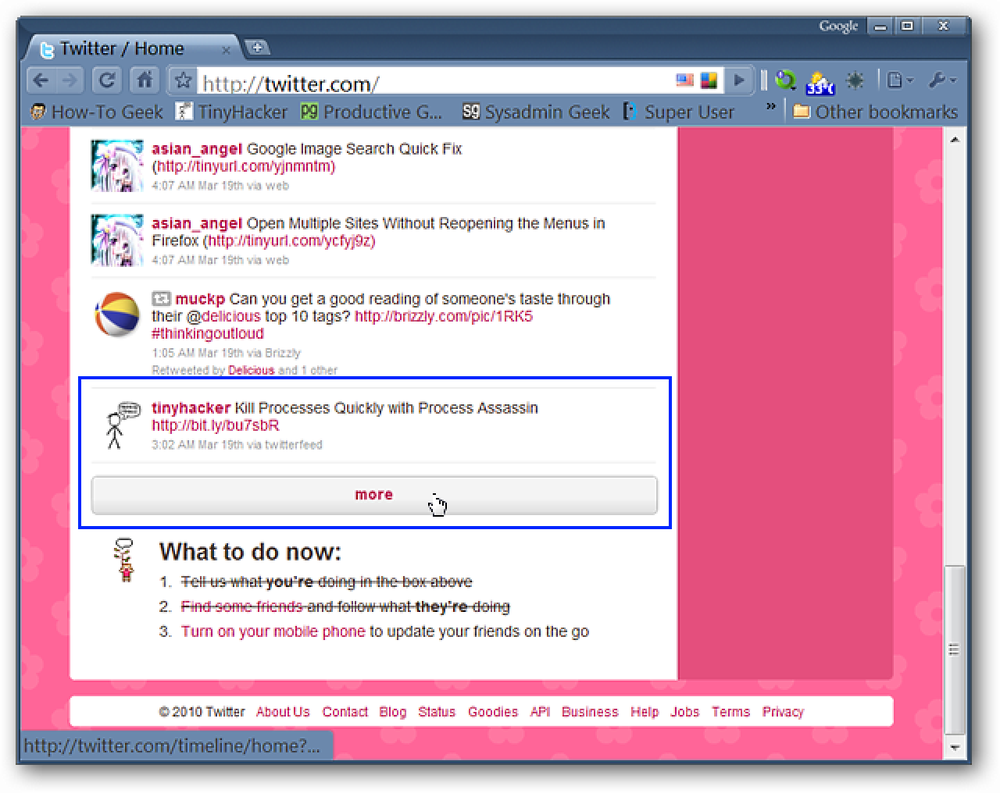This screenshot has height=793, width=1000.
Task: Open the tinyhacker username link
Action: point(191,408)
